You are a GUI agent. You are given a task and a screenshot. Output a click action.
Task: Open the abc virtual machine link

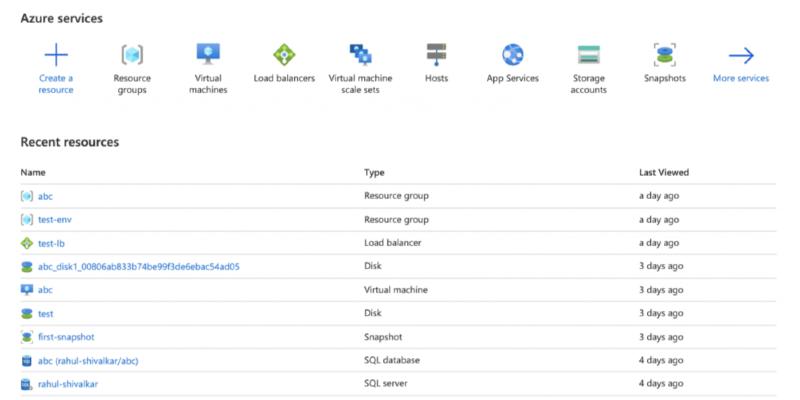tap(45, 290)
